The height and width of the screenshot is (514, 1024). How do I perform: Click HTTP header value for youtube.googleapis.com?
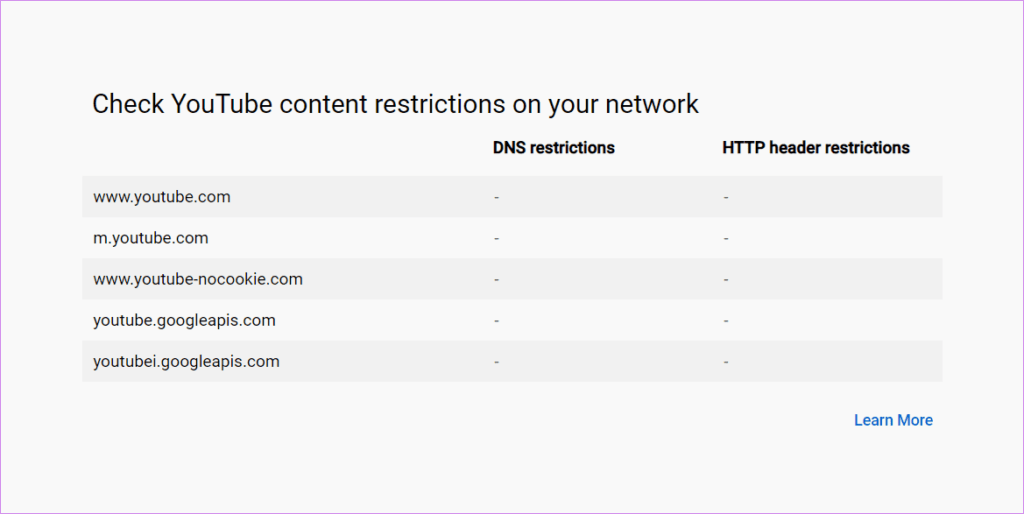726,321
